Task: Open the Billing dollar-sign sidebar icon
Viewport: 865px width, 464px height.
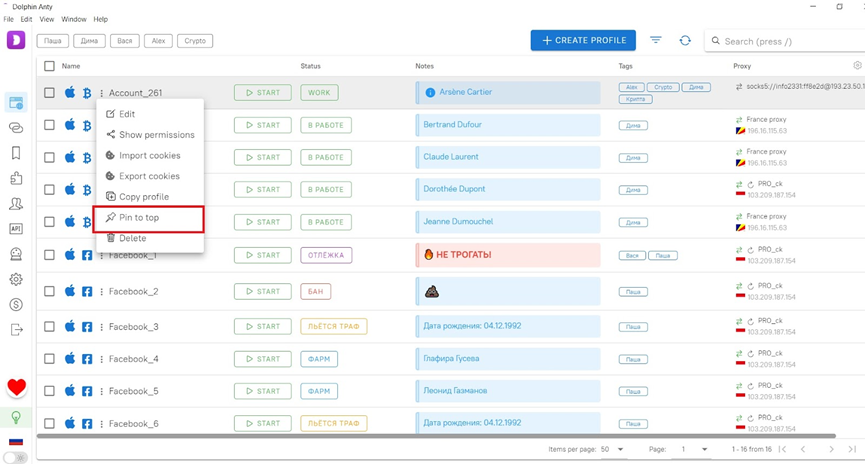Action: (16, 304)
